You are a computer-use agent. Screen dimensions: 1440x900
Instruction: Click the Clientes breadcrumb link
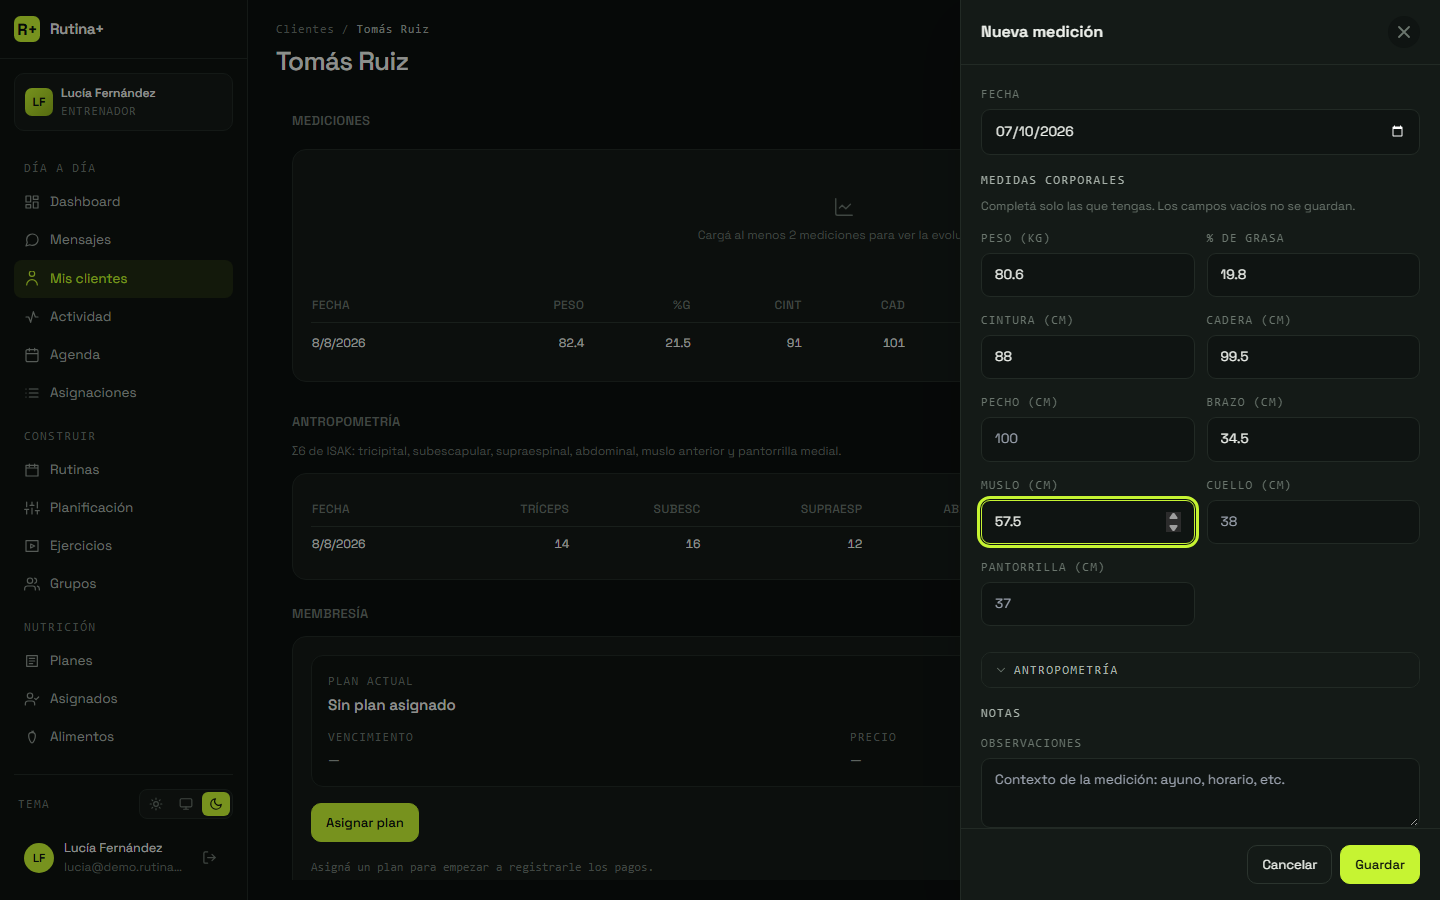305,29
